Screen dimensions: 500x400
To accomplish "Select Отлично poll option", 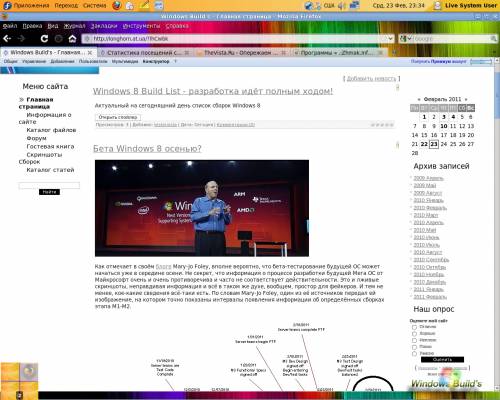I will 414,327.
